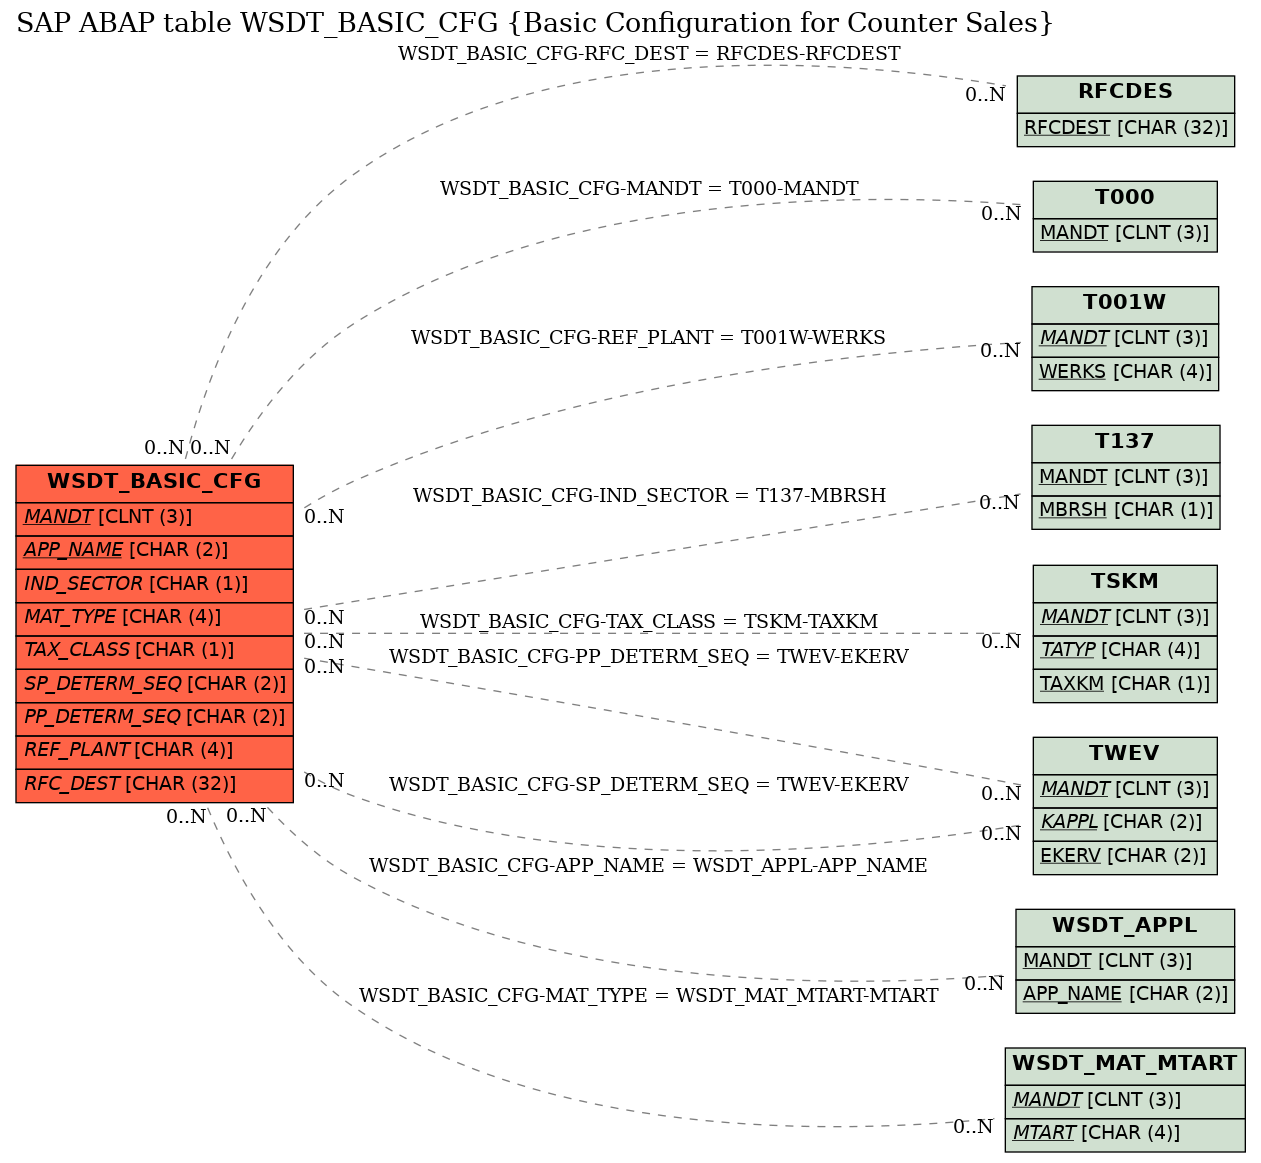The width and height of the screenshot is (1261, 1163).
Task: Open the WSDT_MAT_MTART table header
Action: pyautogui.click(x=1125, y=1065)
